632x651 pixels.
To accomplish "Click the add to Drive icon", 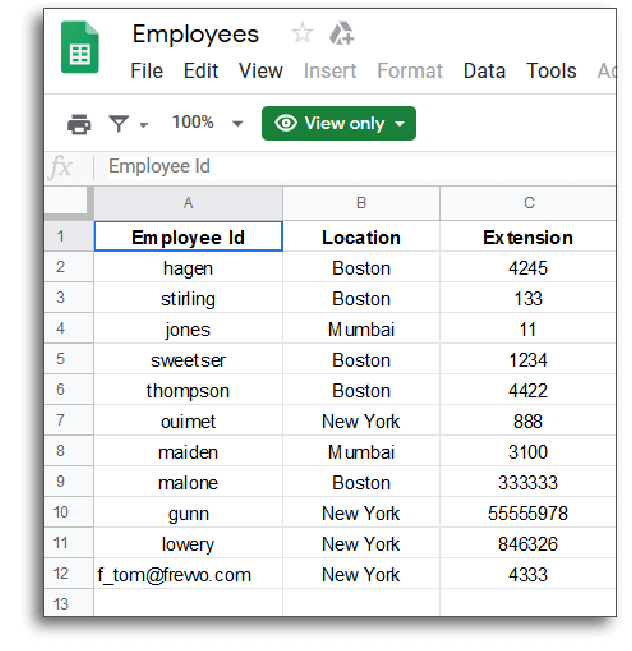I will click(x=341, y=33).
